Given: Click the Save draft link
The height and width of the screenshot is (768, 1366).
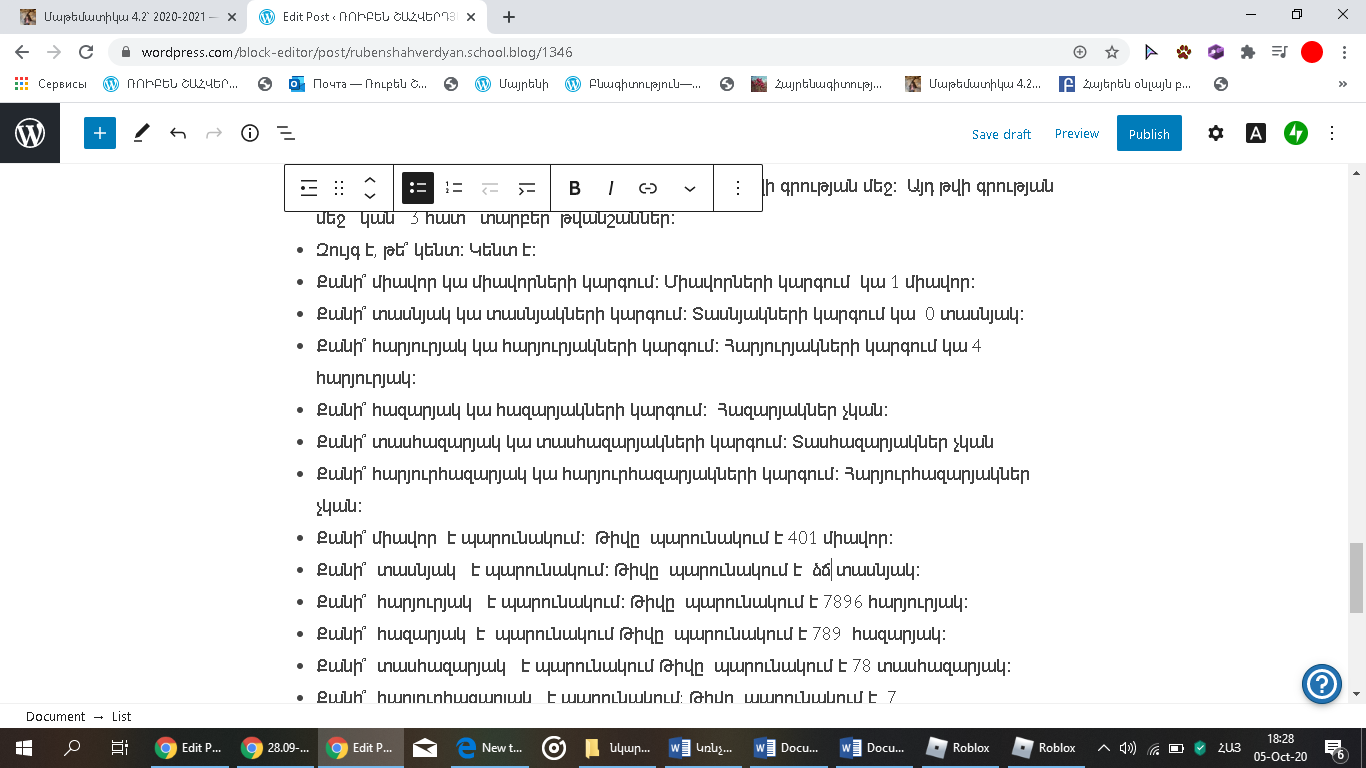Looking at the screenshot, I should point(1001,134).
